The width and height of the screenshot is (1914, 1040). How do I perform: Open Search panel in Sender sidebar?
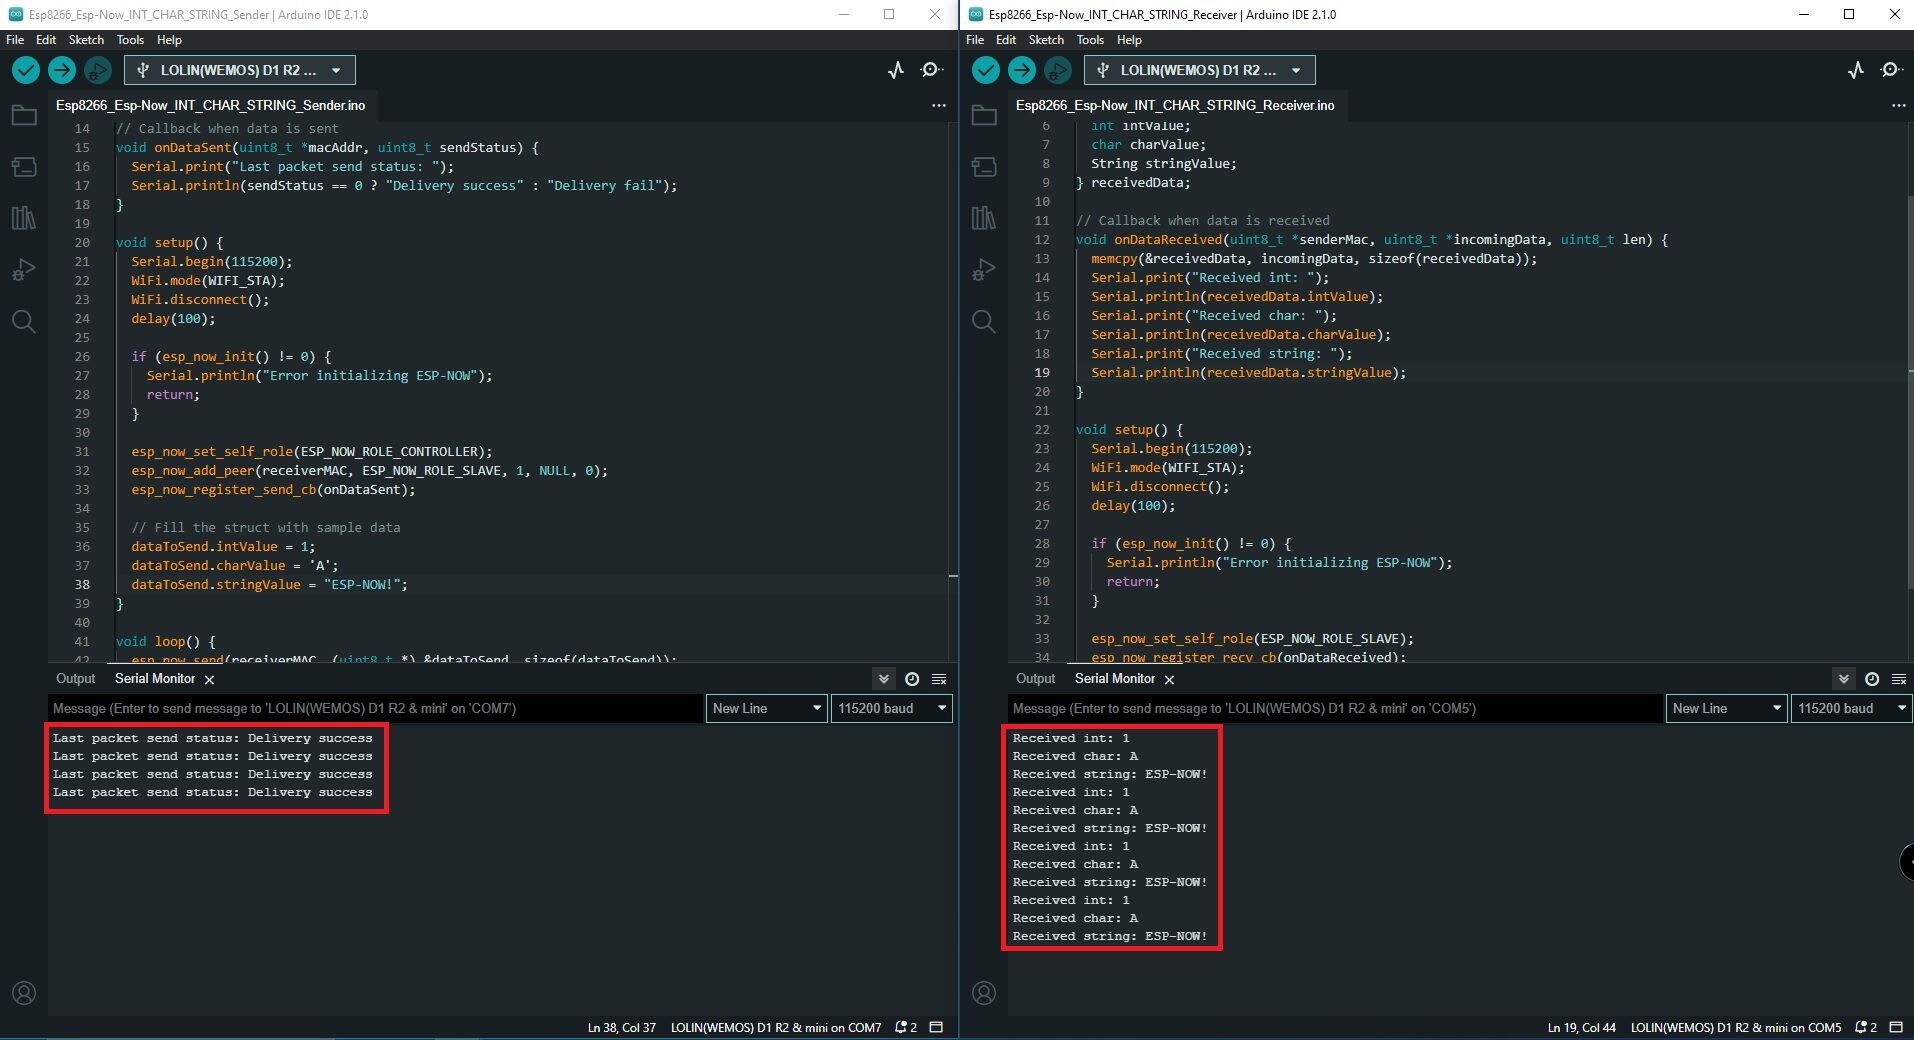[24, 322]
